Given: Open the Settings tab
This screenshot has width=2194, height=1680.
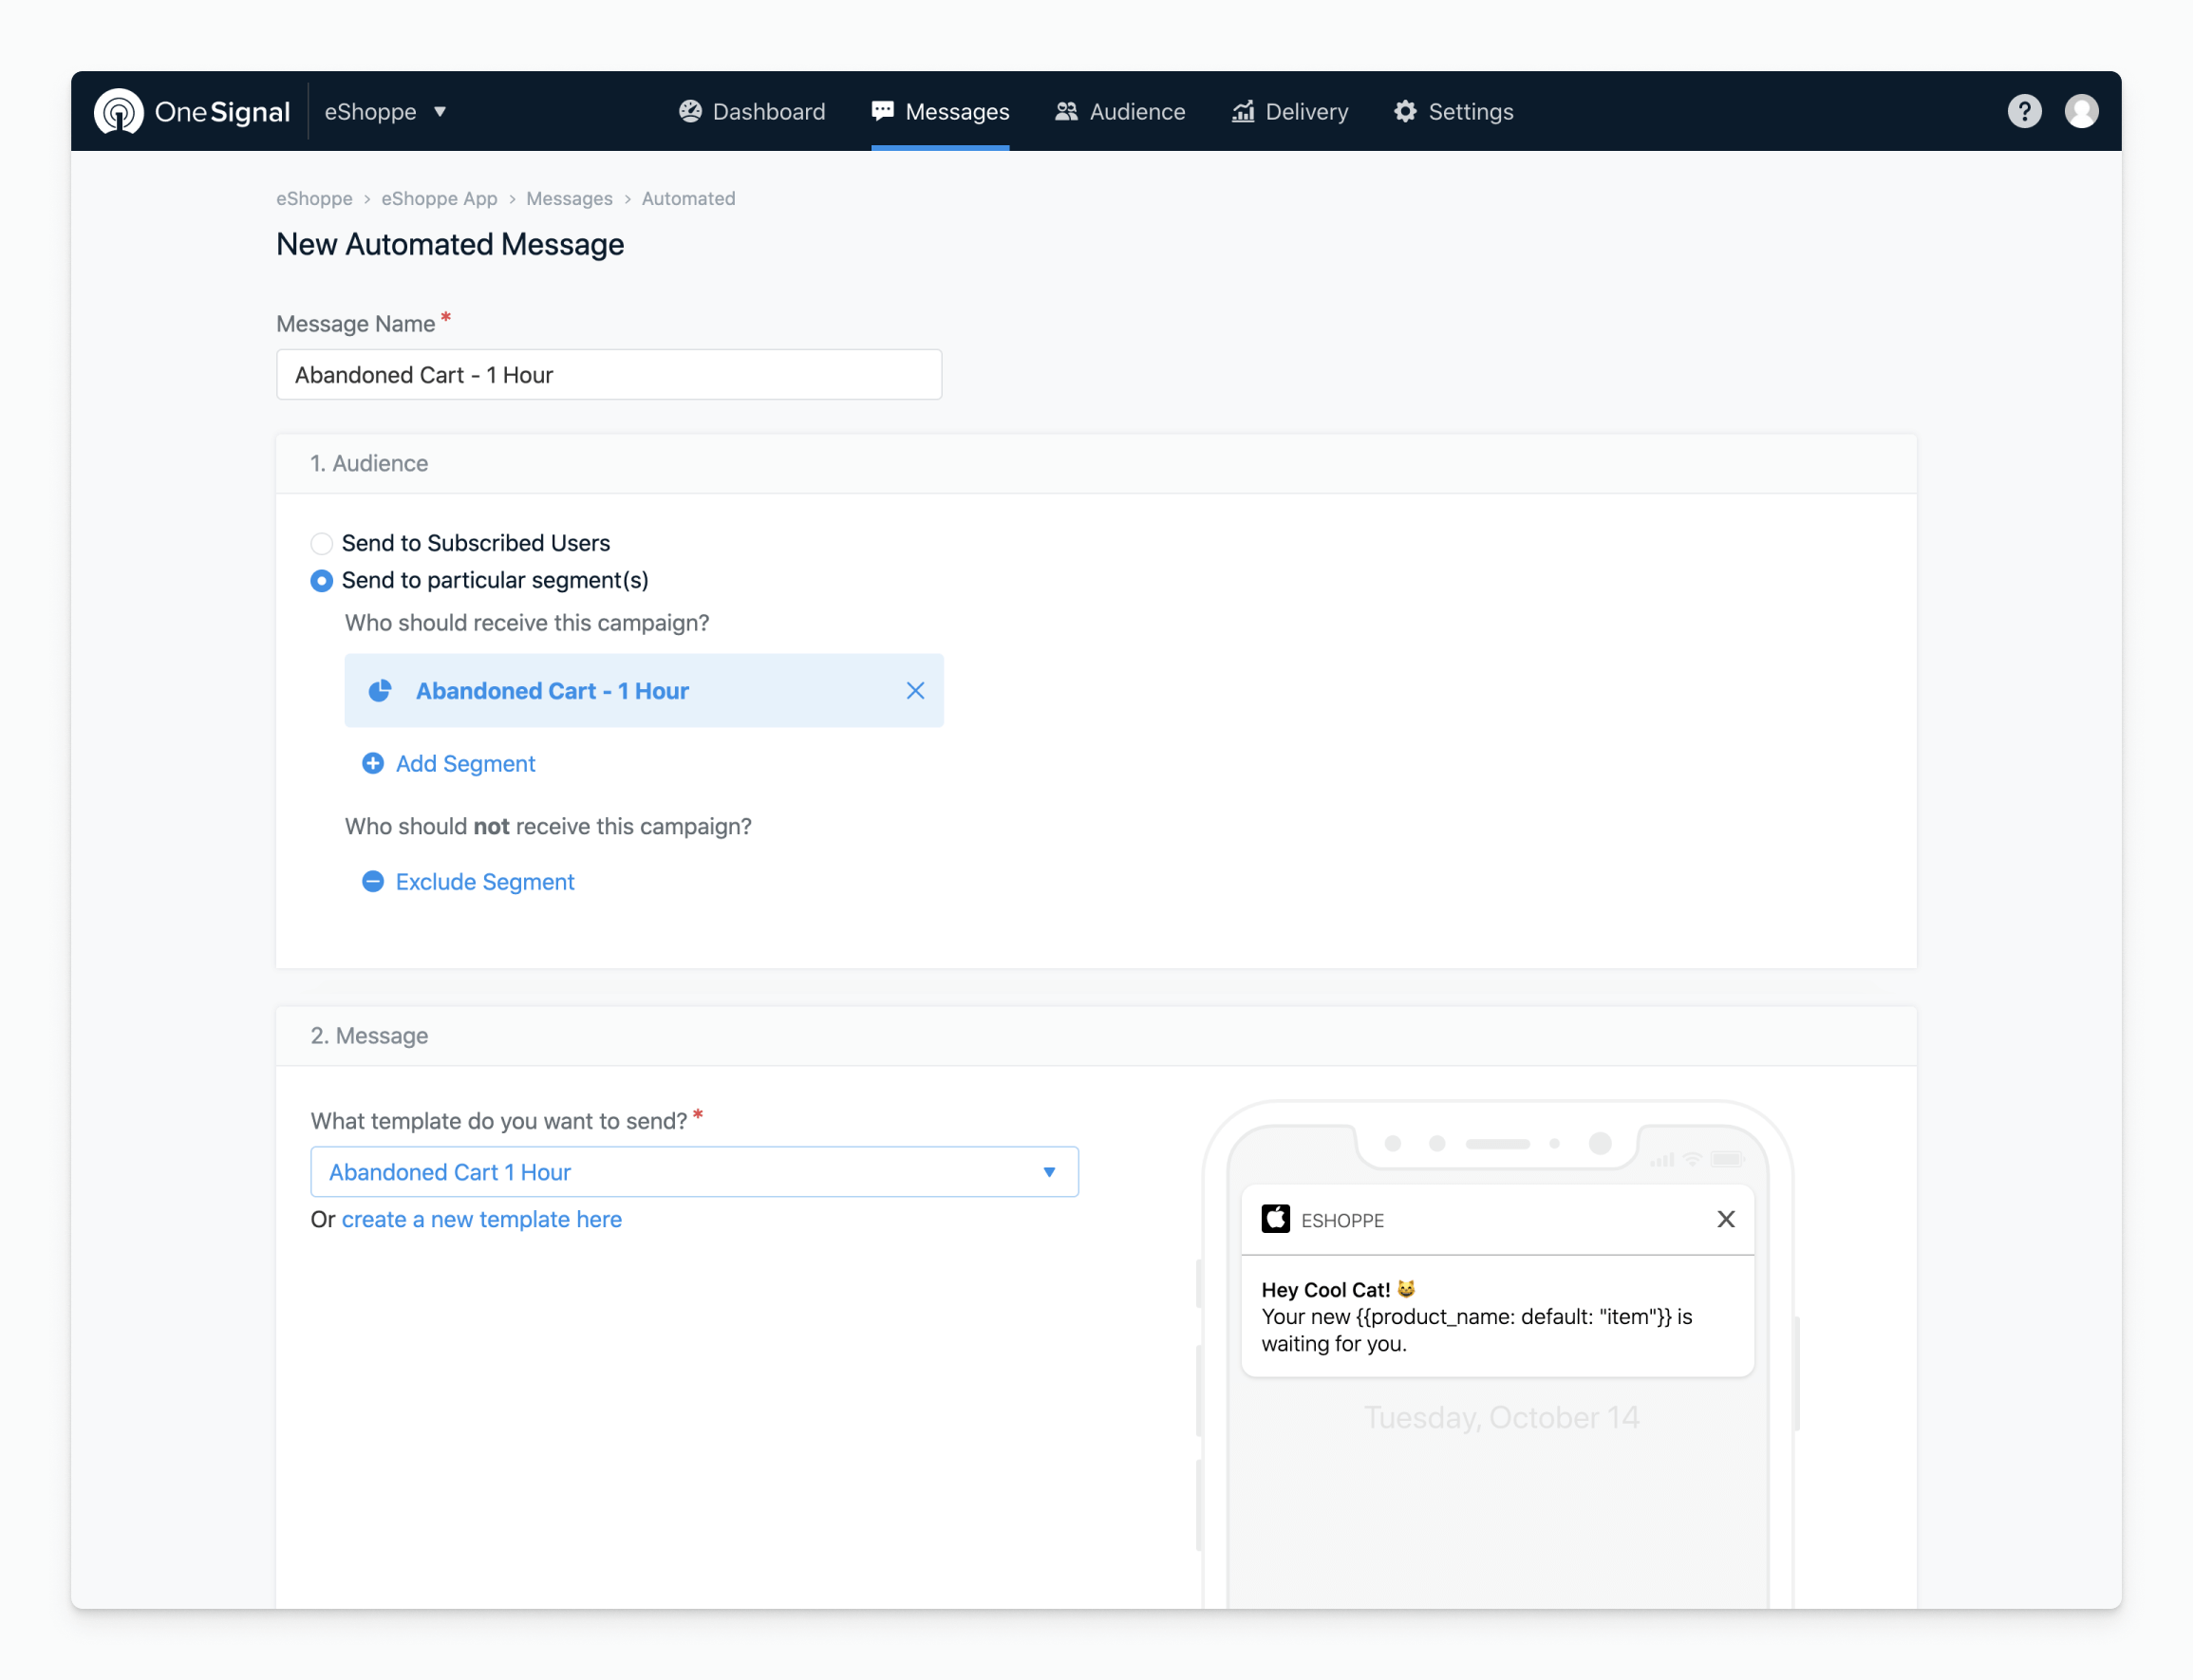Looking at the screenshot, I should (1454, 111).
